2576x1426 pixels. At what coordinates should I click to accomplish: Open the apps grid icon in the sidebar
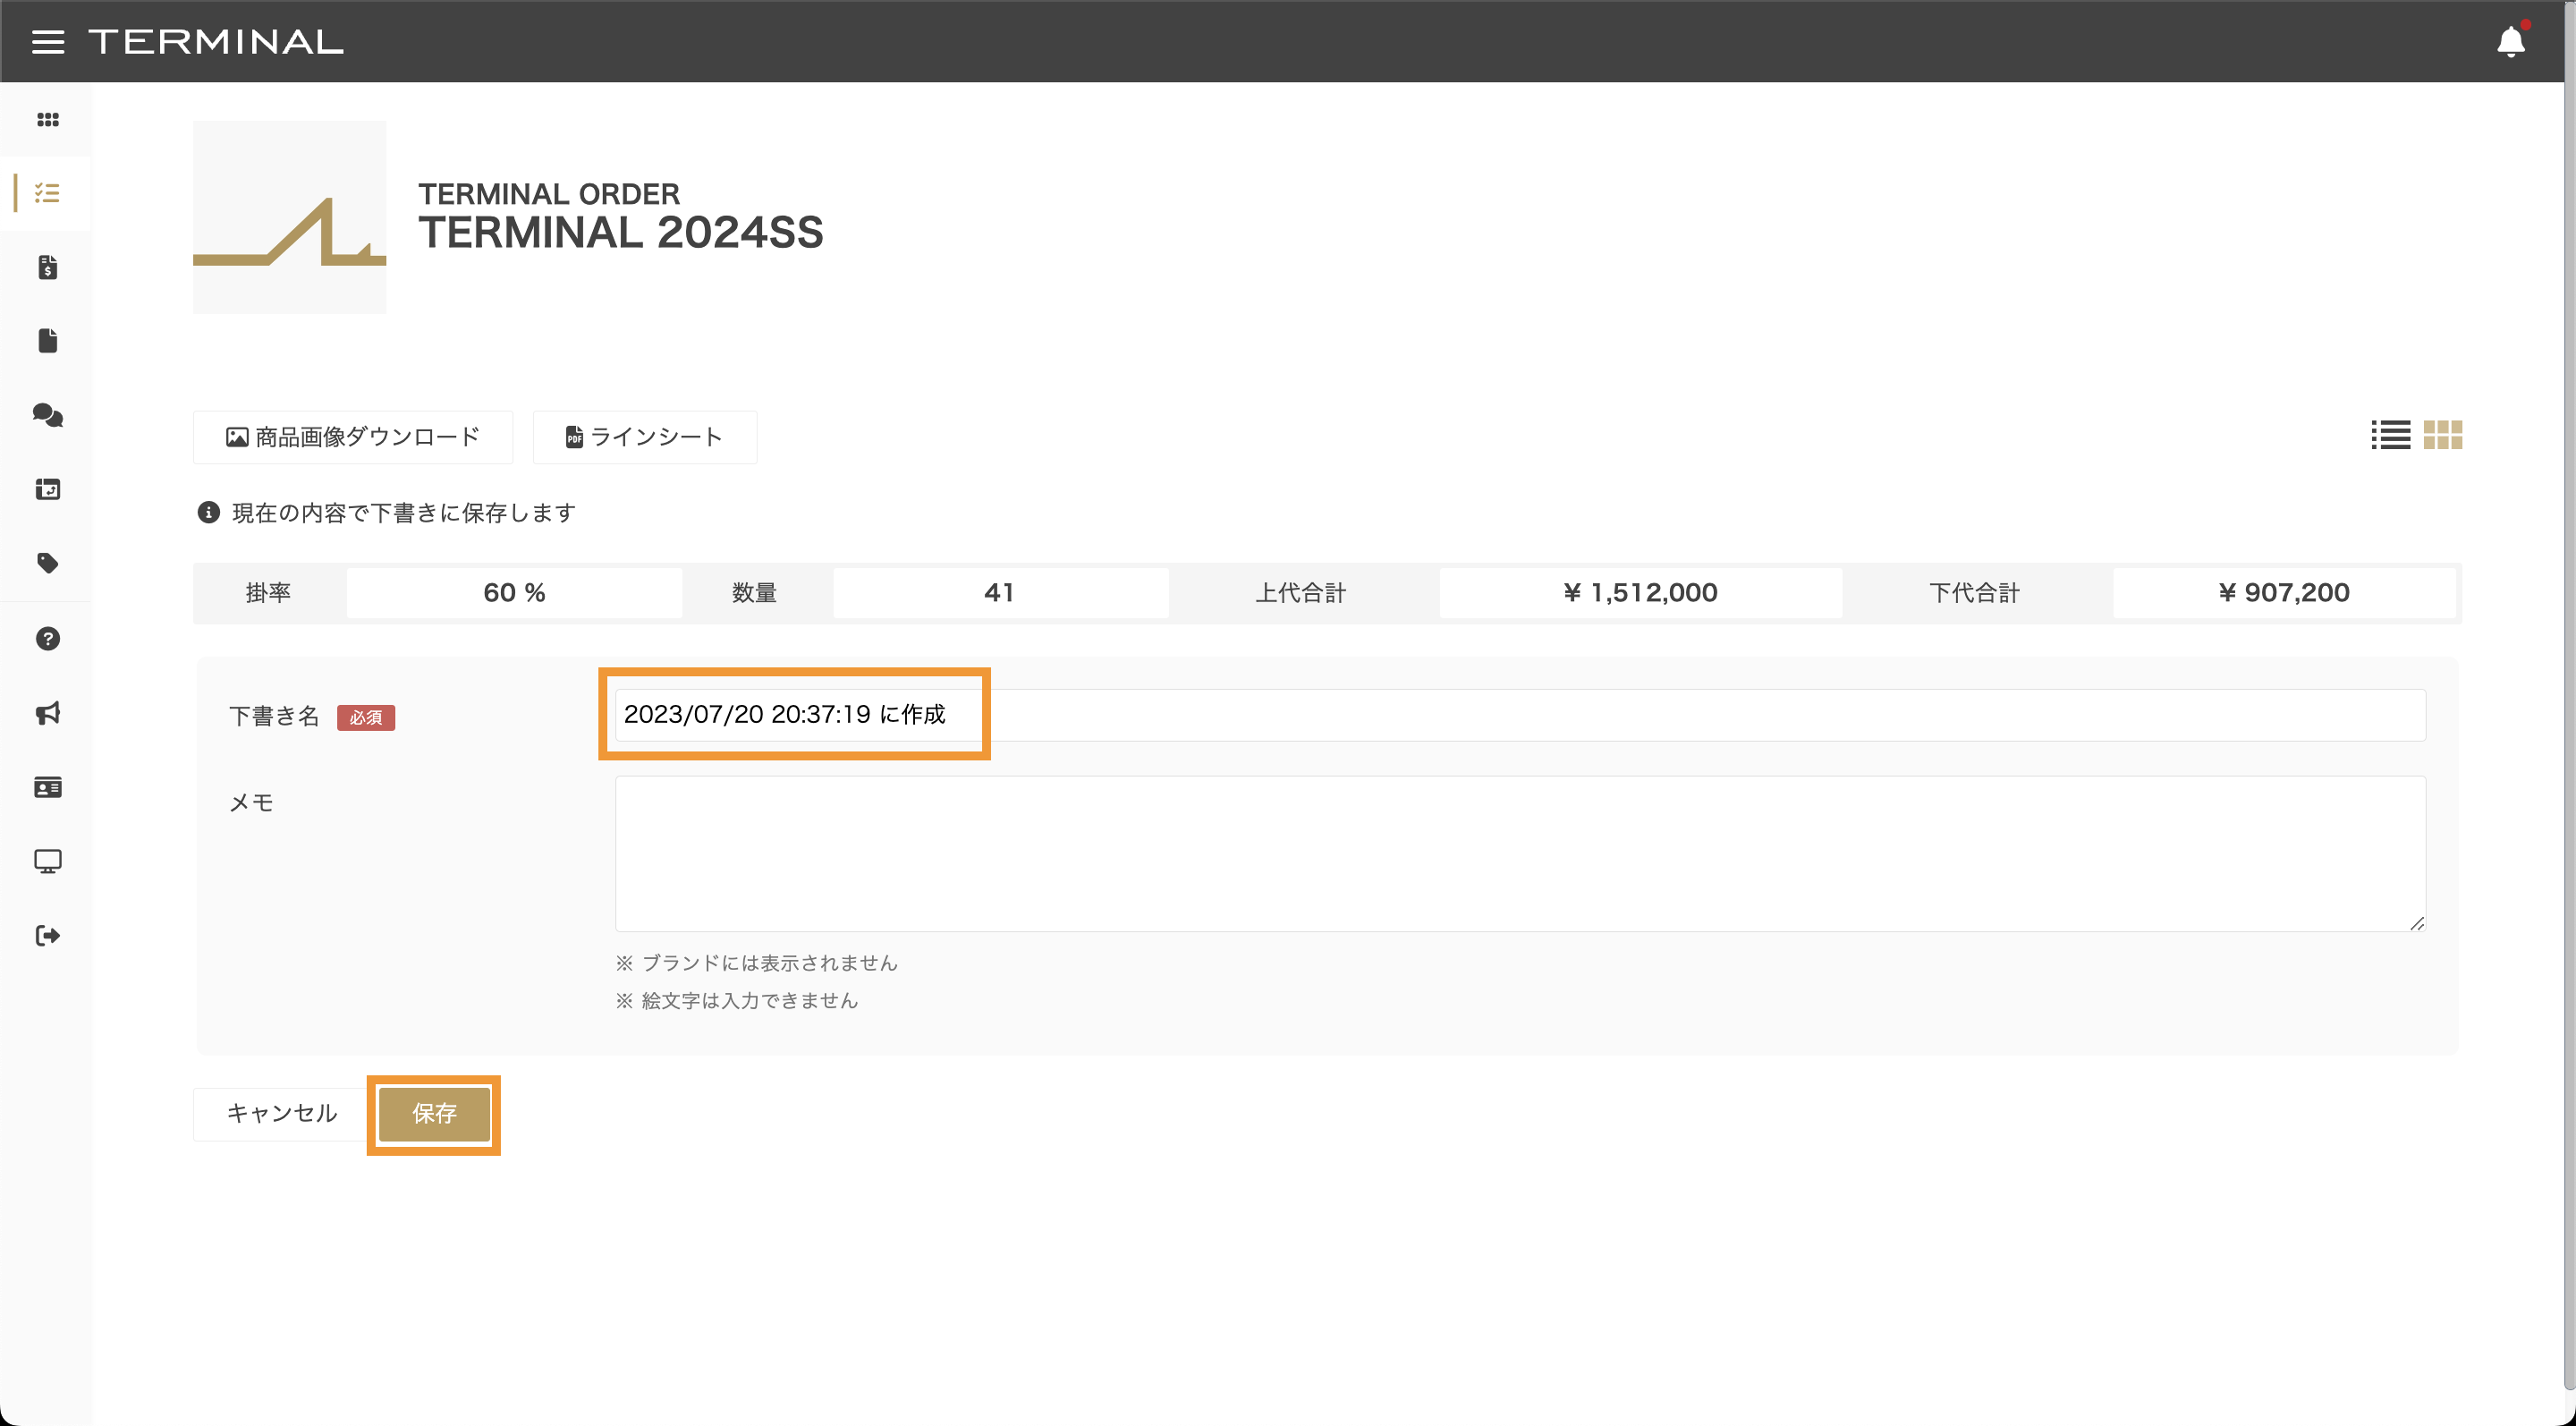47,120
